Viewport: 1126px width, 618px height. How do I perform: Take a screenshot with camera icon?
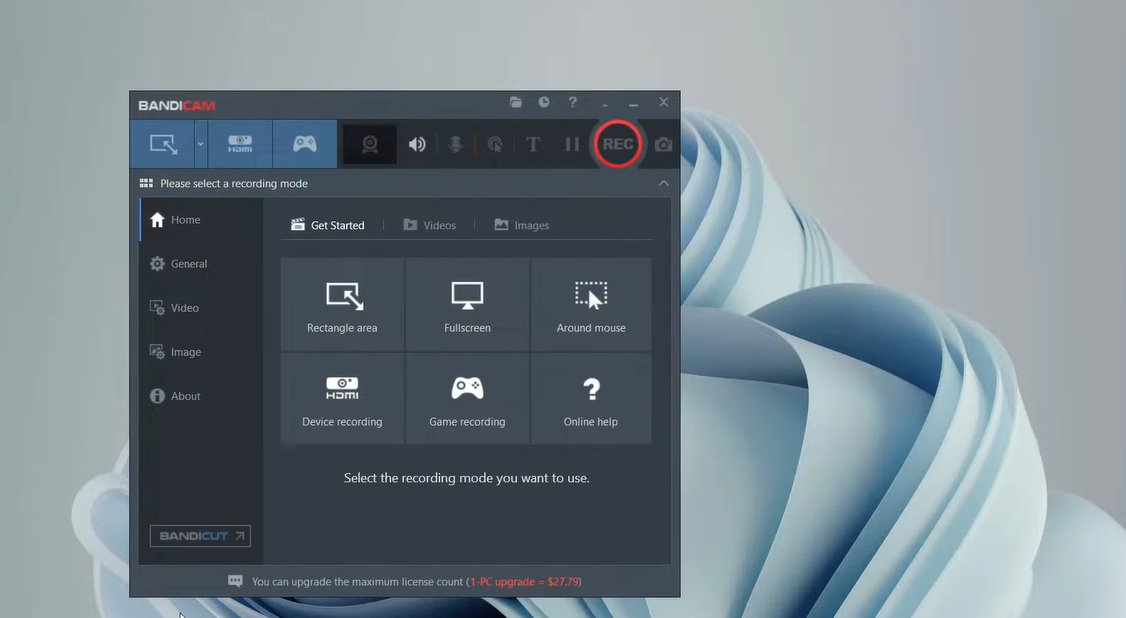click(664, 144)
